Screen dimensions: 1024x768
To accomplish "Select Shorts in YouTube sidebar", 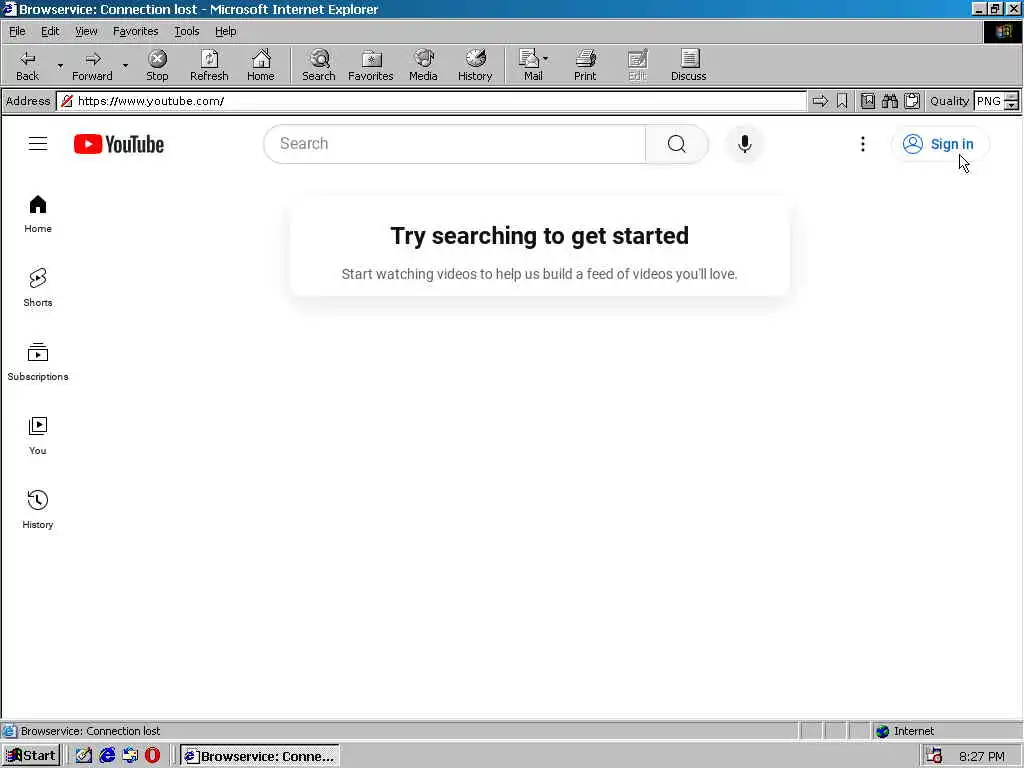I will click(38, 288).
